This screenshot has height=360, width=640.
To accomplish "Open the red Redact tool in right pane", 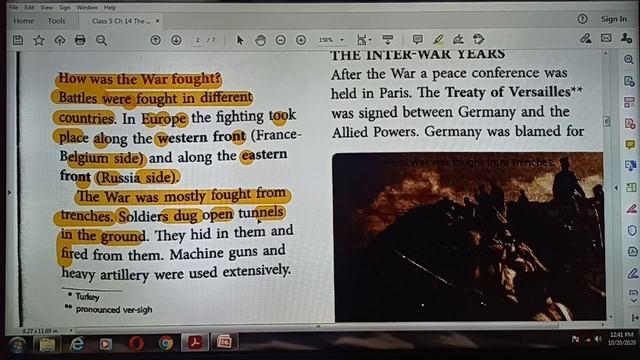I will tap(631, 209).
